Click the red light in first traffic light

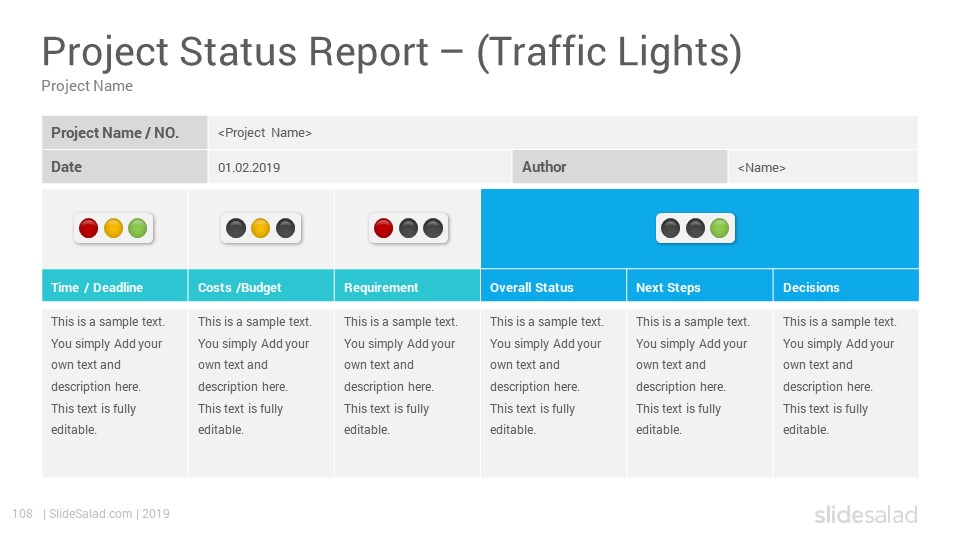[x=89, y=228]
